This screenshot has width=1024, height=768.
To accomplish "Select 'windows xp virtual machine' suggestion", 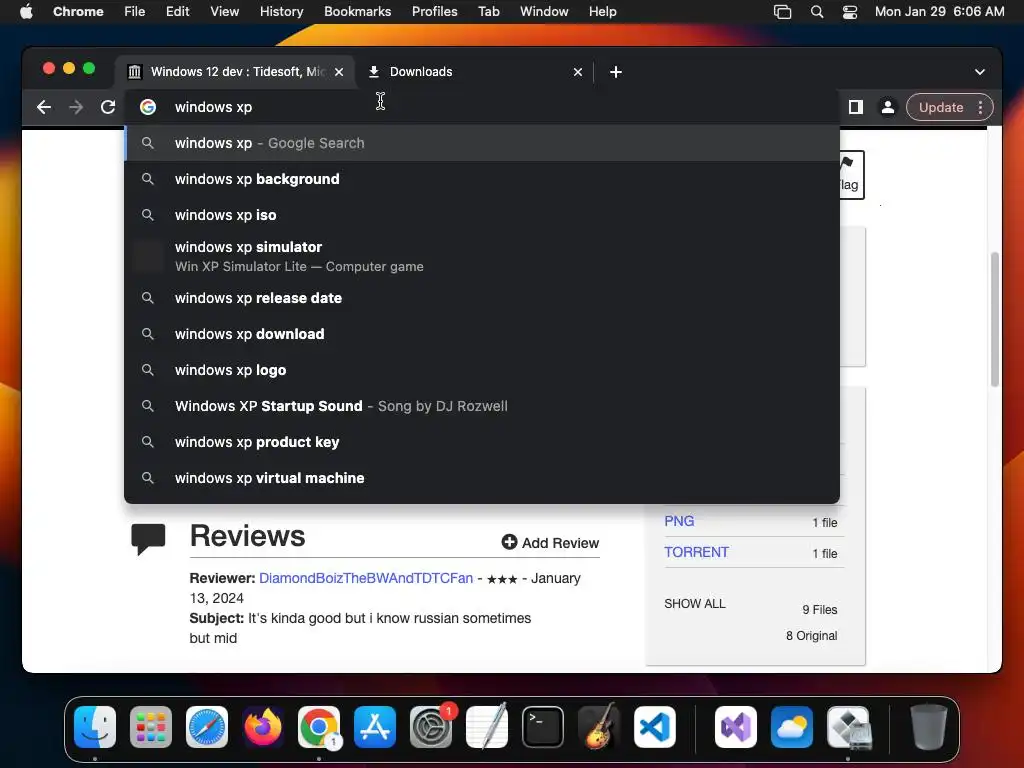I will [482, 477].
